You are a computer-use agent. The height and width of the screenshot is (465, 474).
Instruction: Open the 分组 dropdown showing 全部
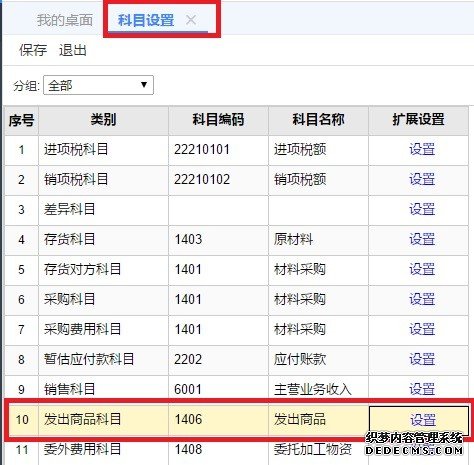pos(98,85)
